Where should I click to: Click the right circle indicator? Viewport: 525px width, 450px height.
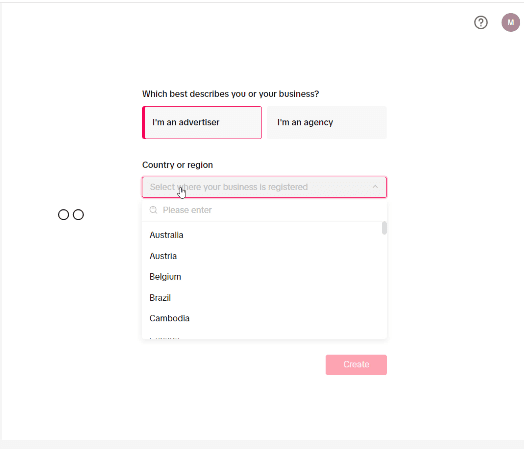[78, 215]
